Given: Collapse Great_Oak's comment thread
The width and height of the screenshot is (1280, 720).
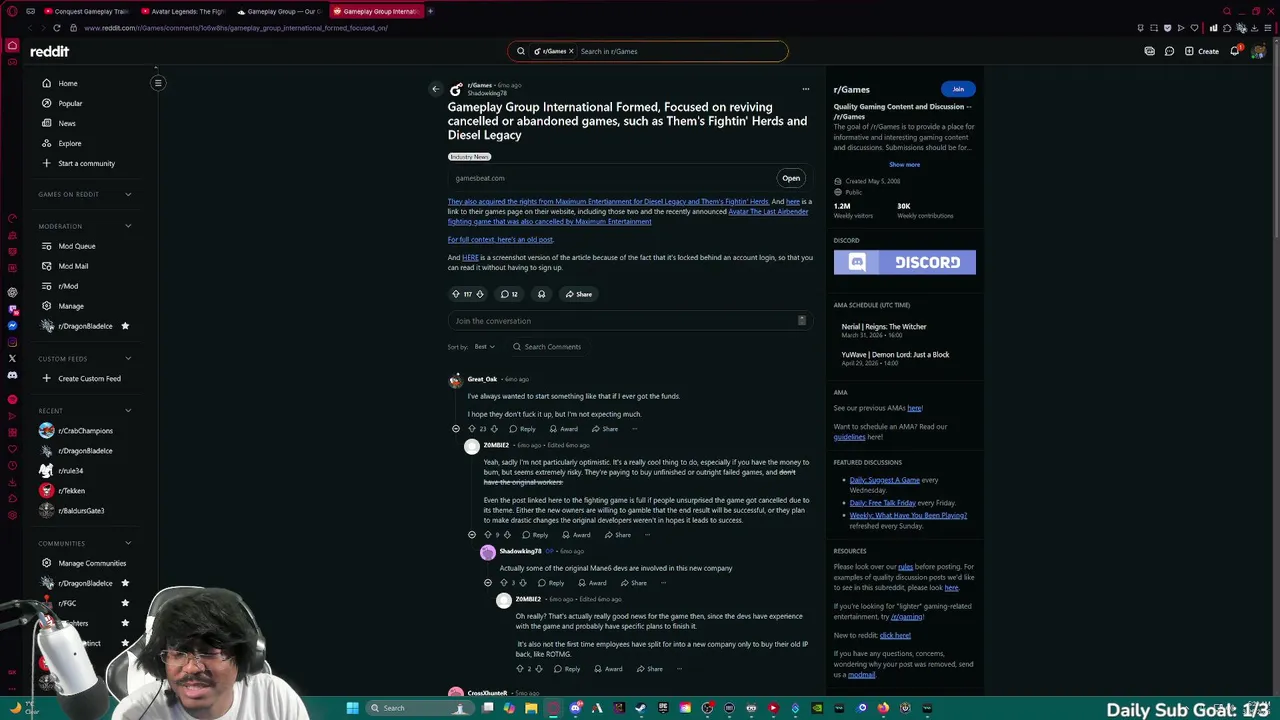Looking at the screenshot, I should [456, 429].
